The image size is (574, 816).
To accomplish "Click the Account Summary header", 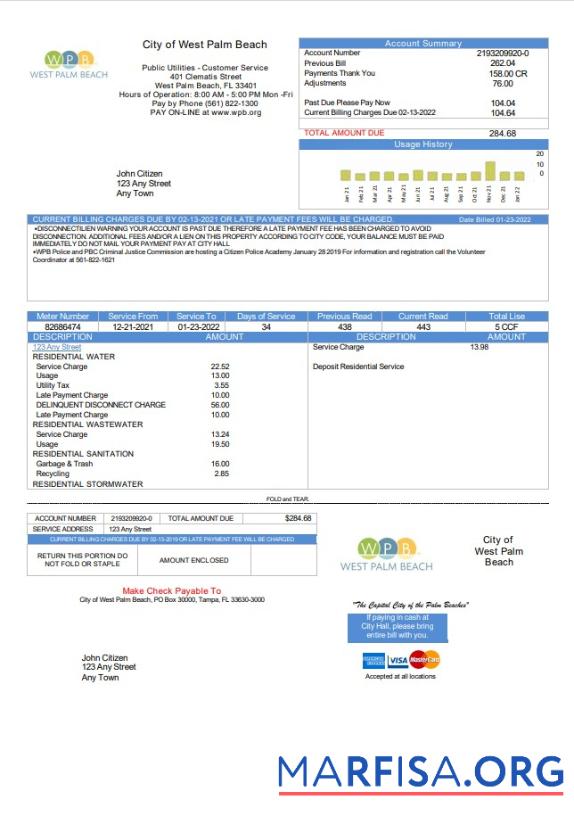I will pos(423,43).
